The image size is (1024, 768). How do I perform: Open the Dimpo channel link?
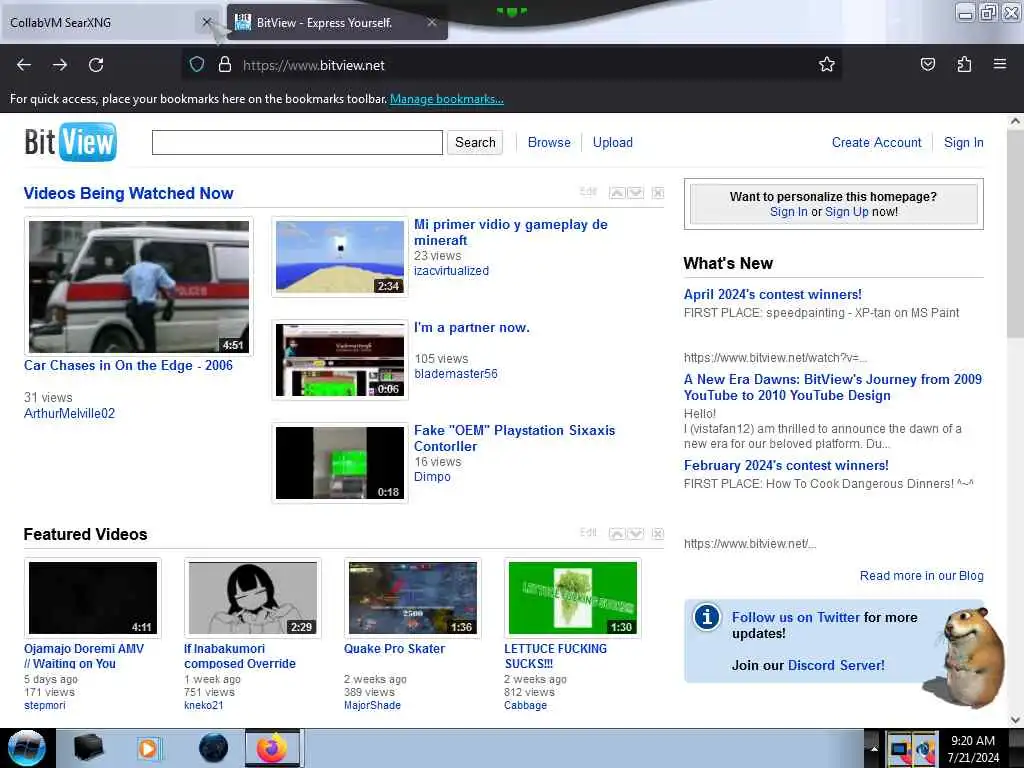432,477
